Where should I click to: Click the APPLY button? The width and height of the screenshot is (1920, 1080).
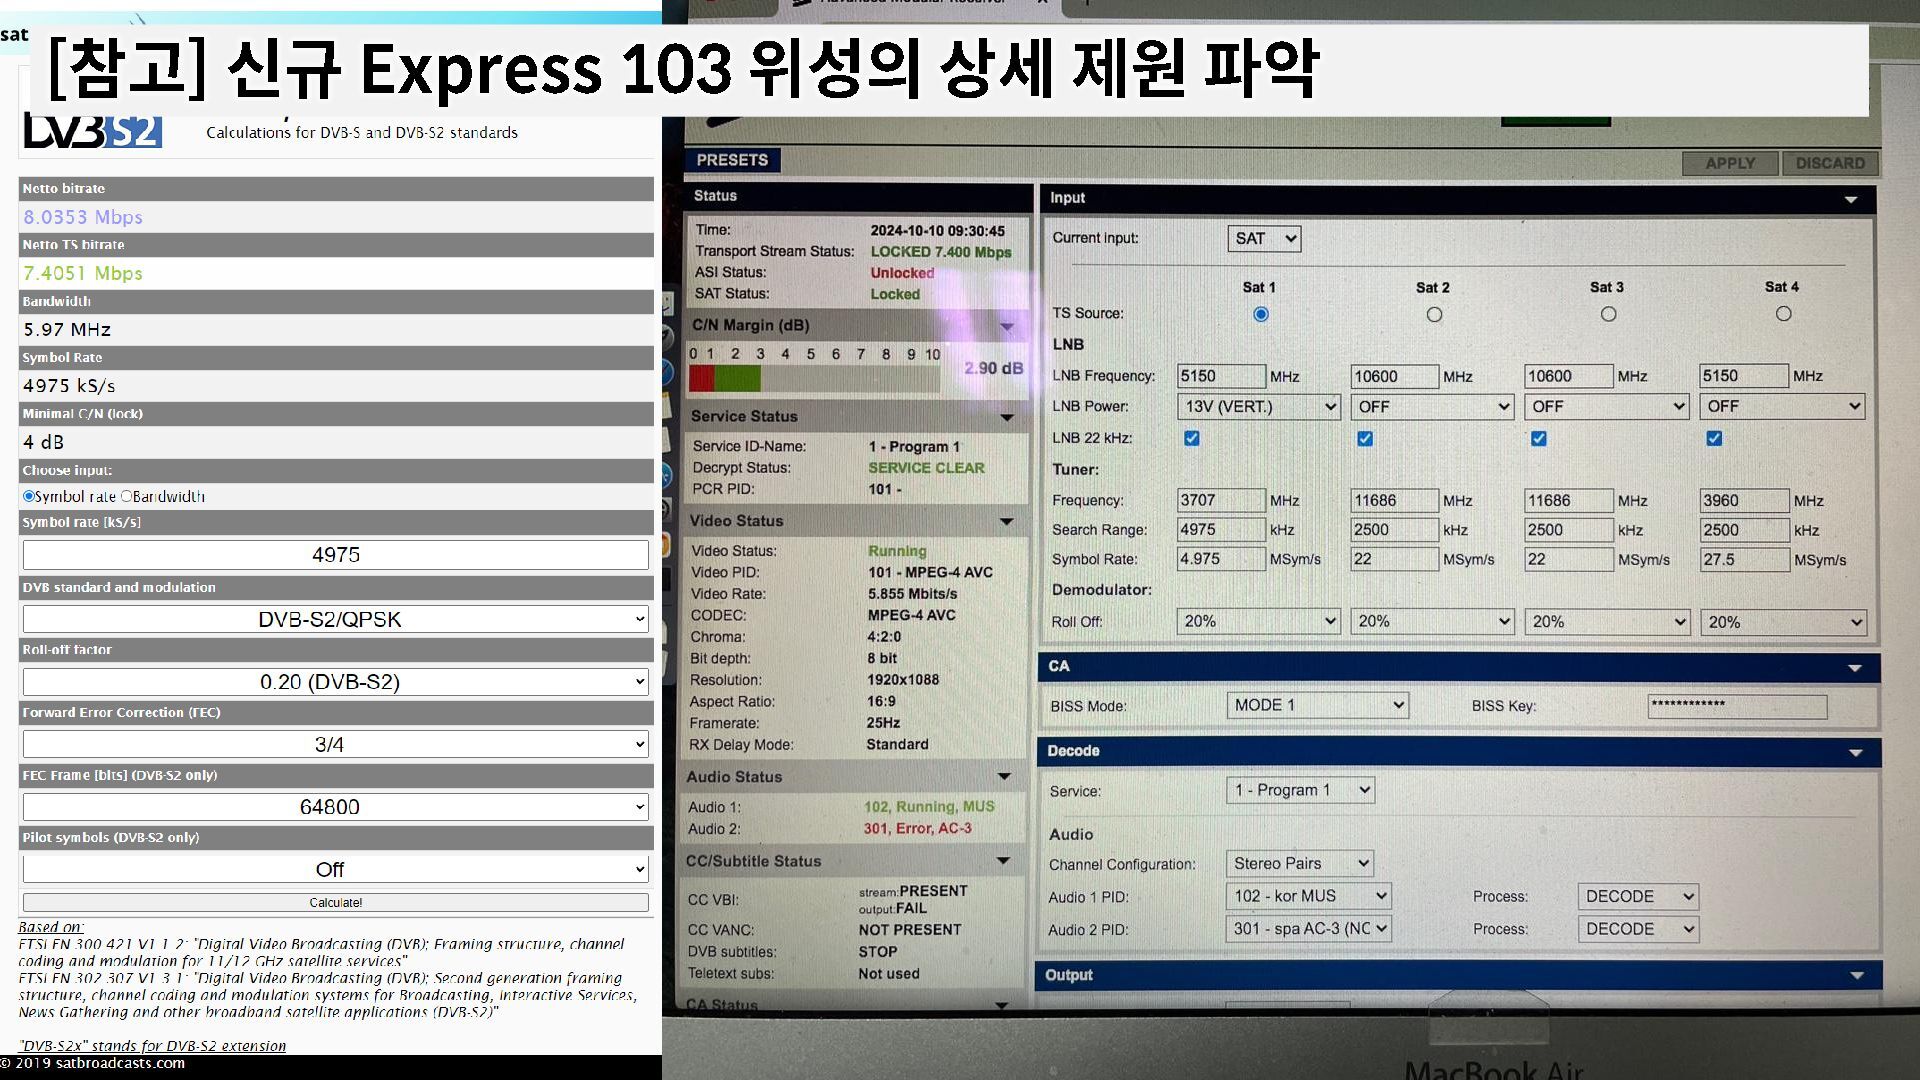pyautogui.click(x=1730, y=163)
